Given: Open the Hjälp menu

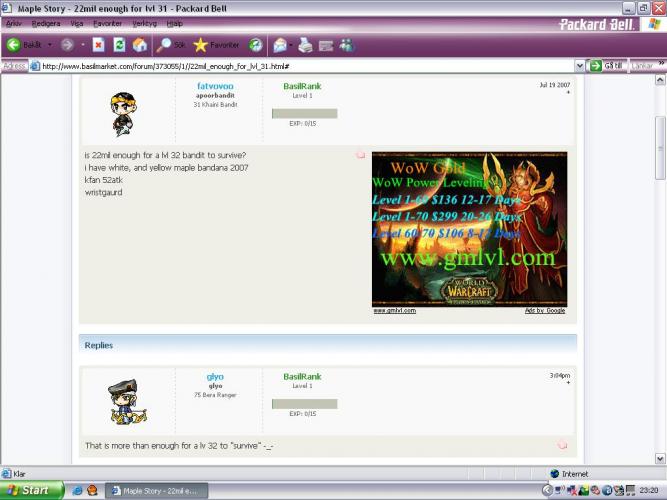Looking at the screenshot, I should pos(174,24).
